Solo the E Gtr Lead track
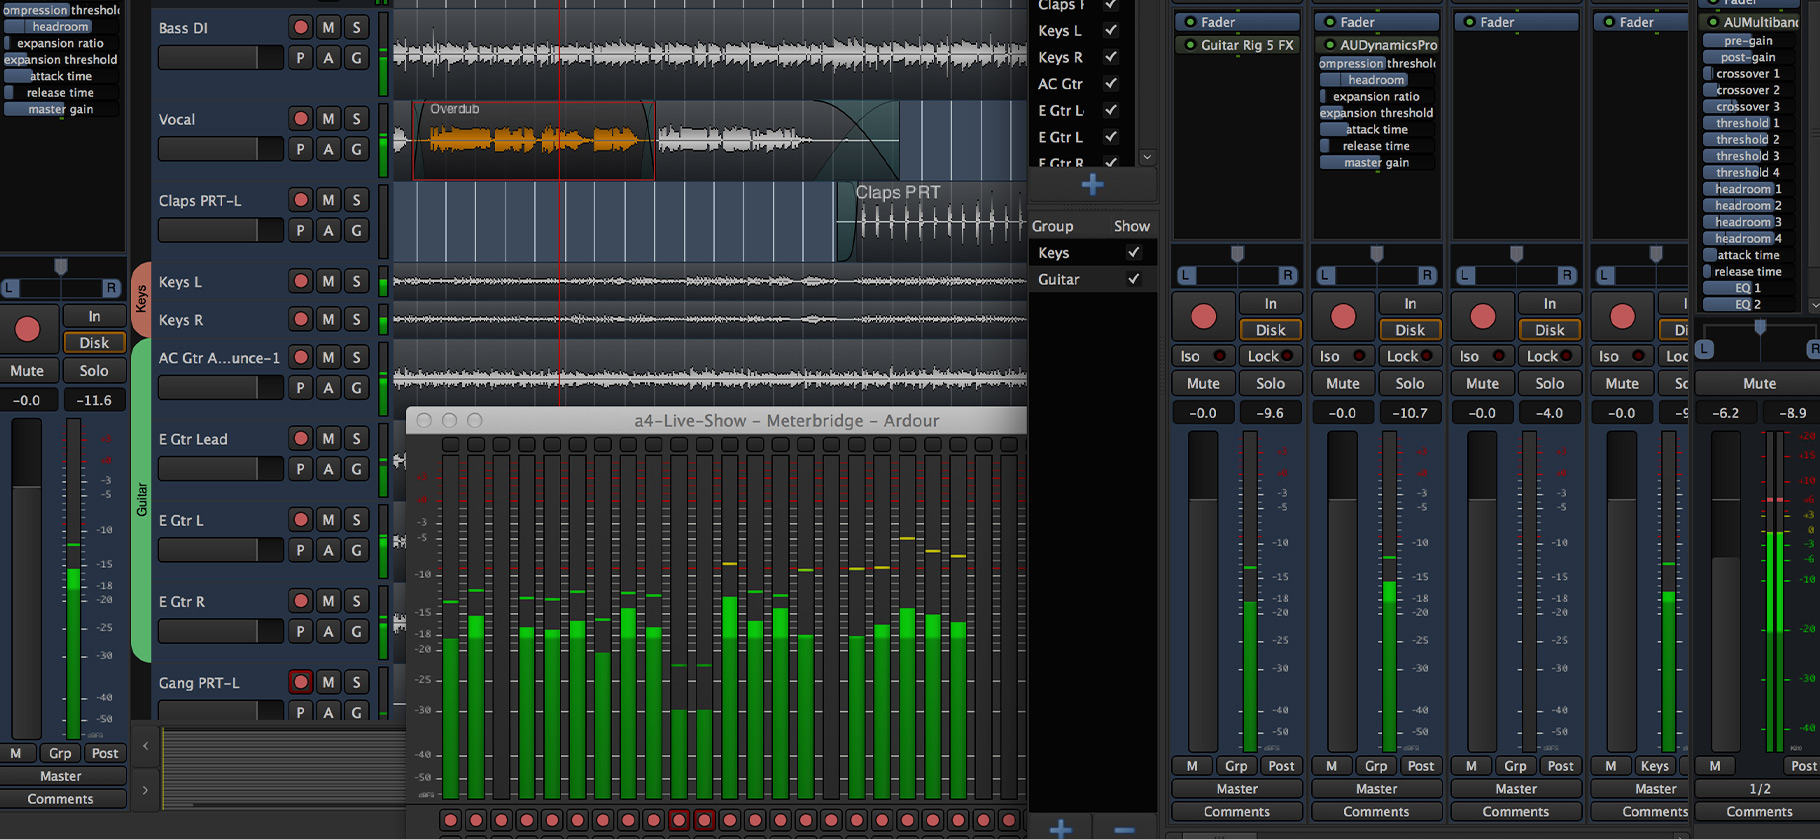Image resolution: width=1820 pixels, height=840 pixels. click(x=356, y=438)
